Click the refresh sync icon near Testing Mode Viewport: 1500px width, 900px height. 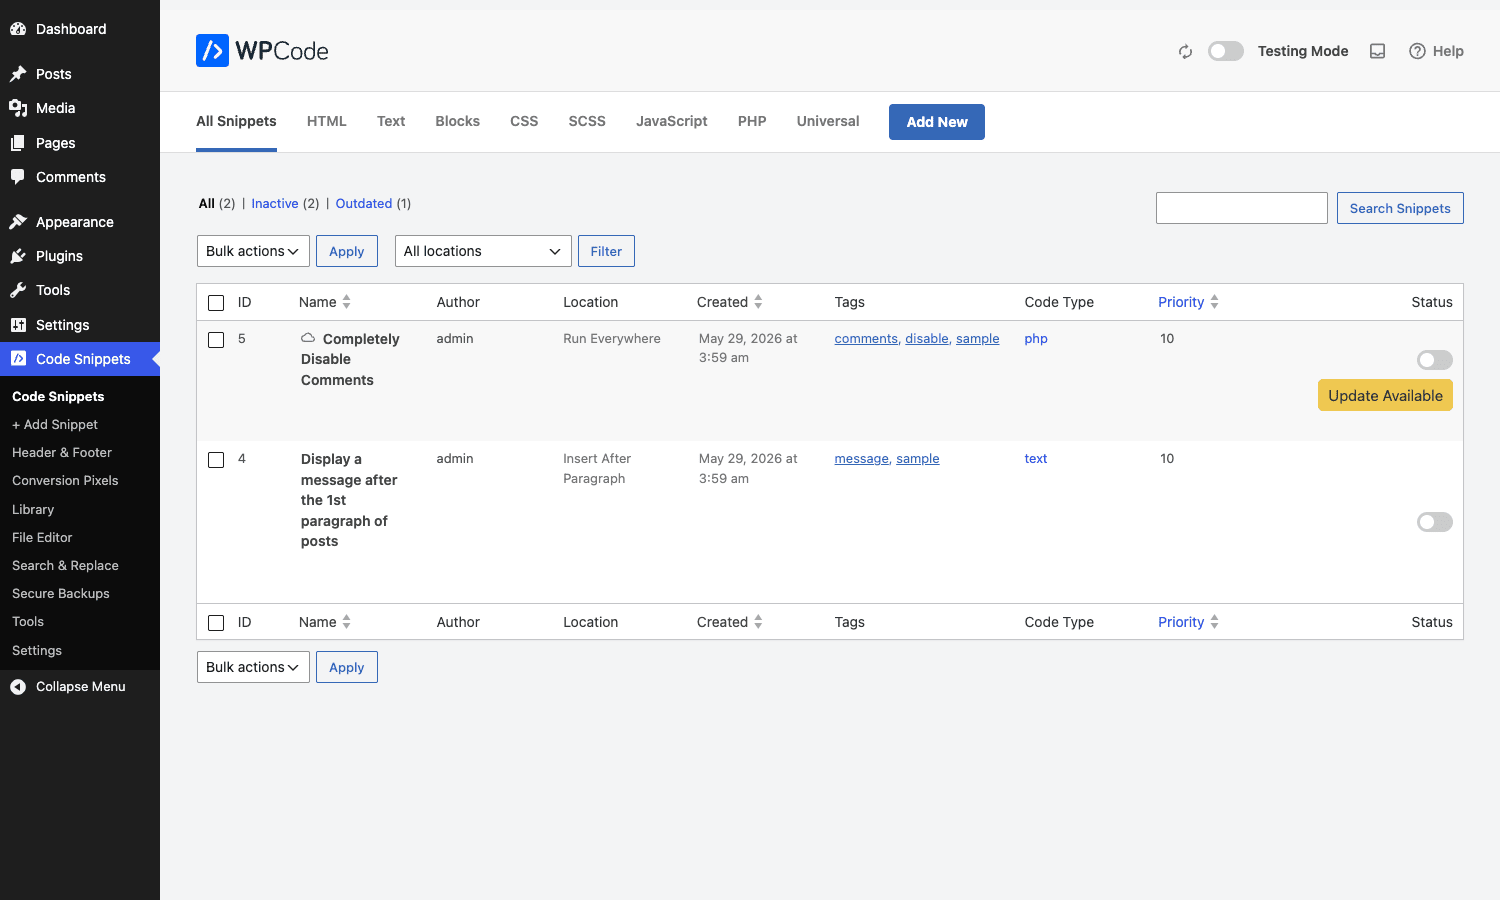coord(1185,52)
